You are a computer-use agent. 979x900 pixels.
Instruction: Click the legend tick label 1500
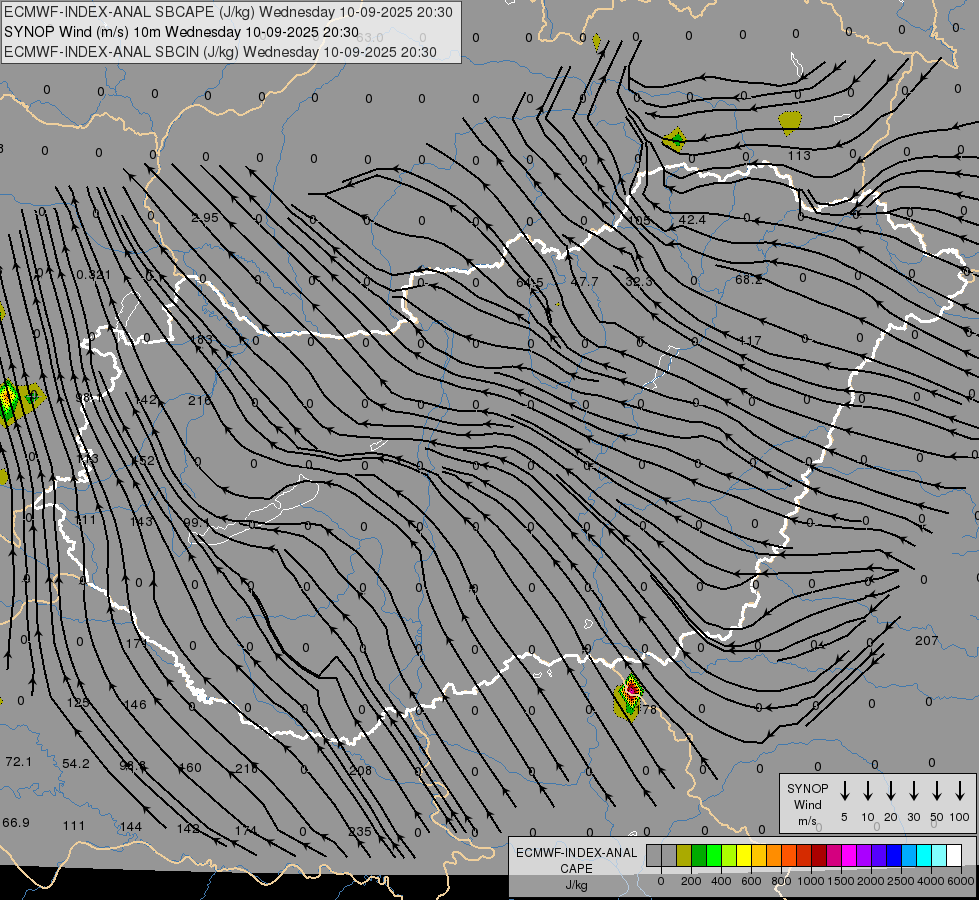[x=841, y=881]
